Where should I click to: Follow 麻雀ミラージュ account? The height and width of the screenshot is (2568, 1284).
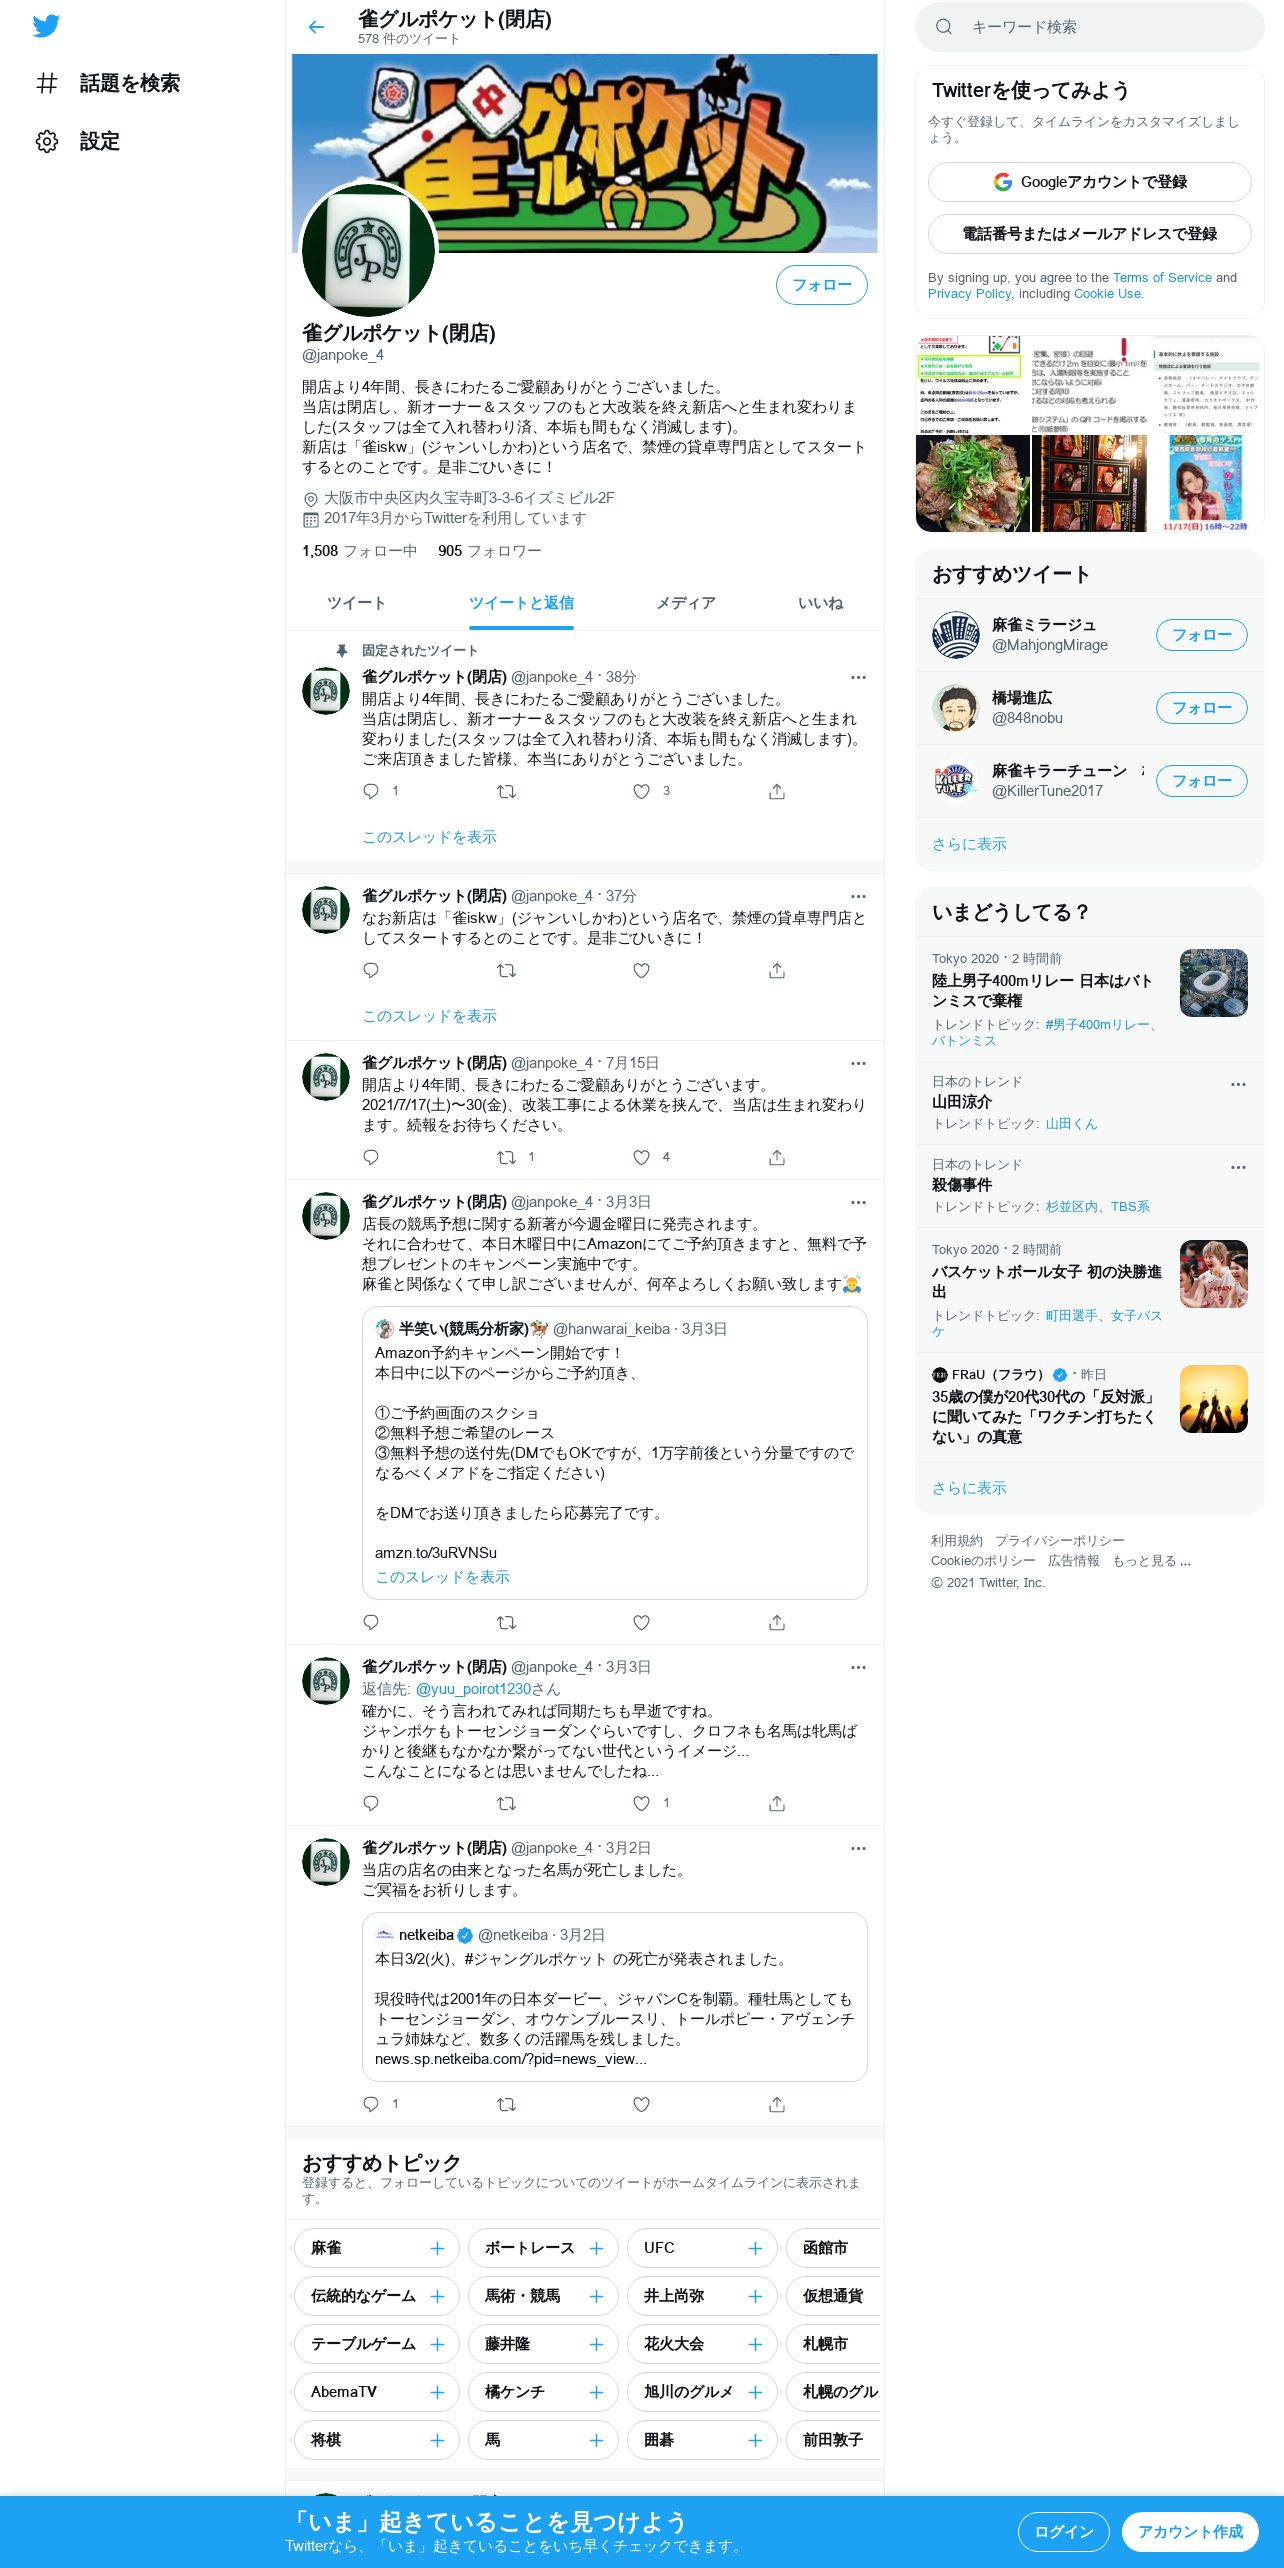(1202, 635)
